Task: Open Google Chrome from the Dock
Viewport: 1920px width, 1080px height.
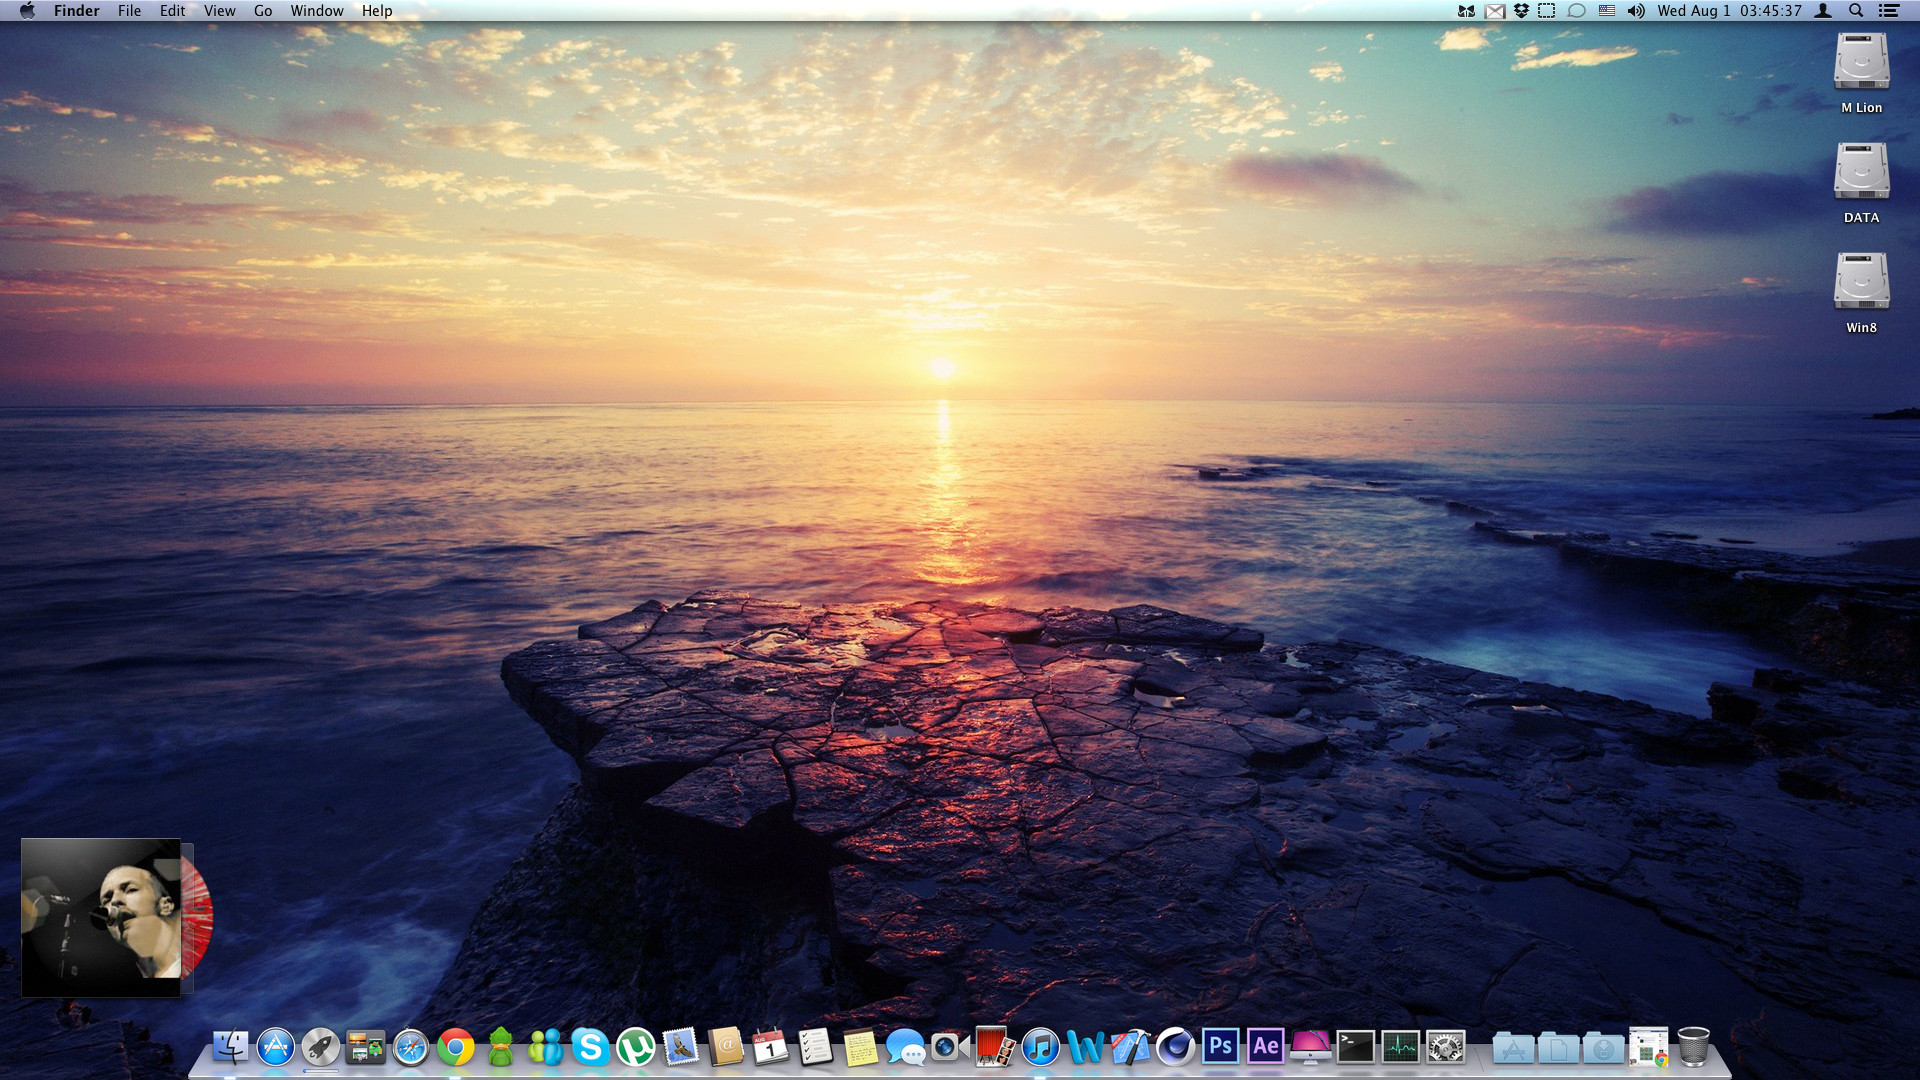Action: tap(456, 1047)
